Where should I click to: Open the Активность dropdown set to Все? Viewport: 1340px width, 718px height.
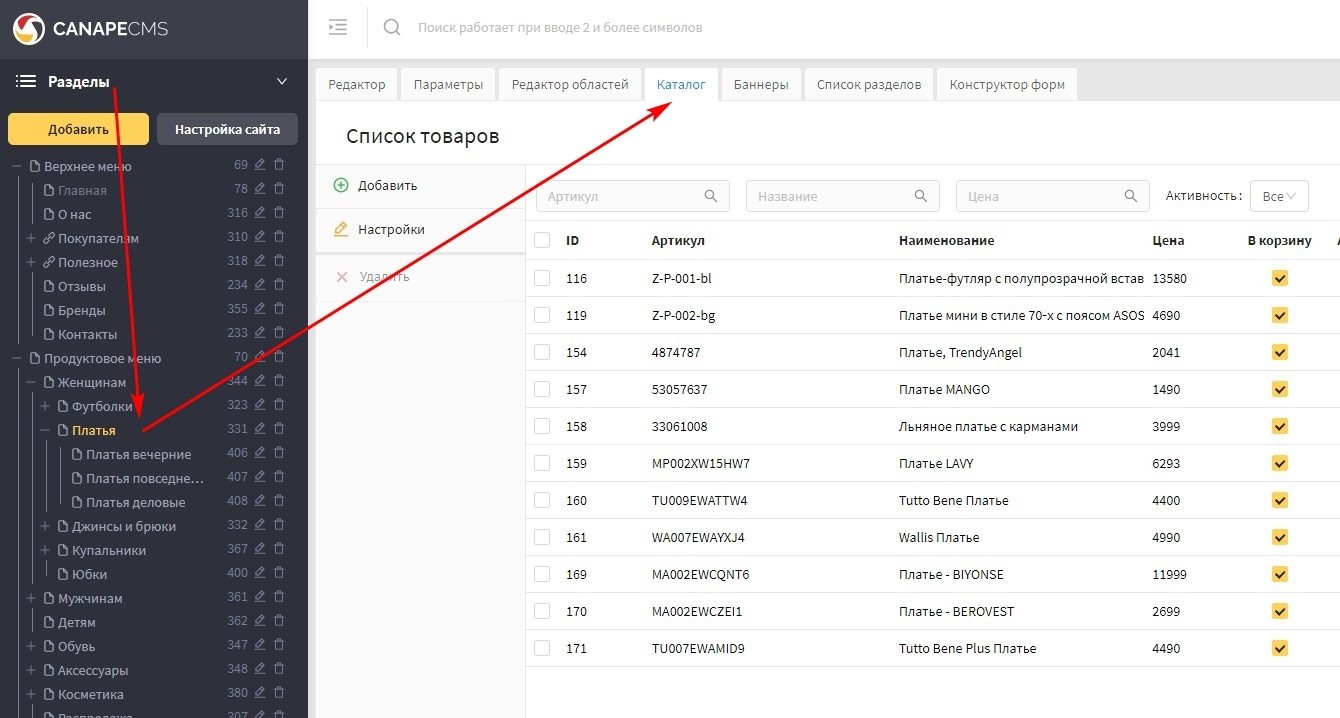(x=1279, y=196)
